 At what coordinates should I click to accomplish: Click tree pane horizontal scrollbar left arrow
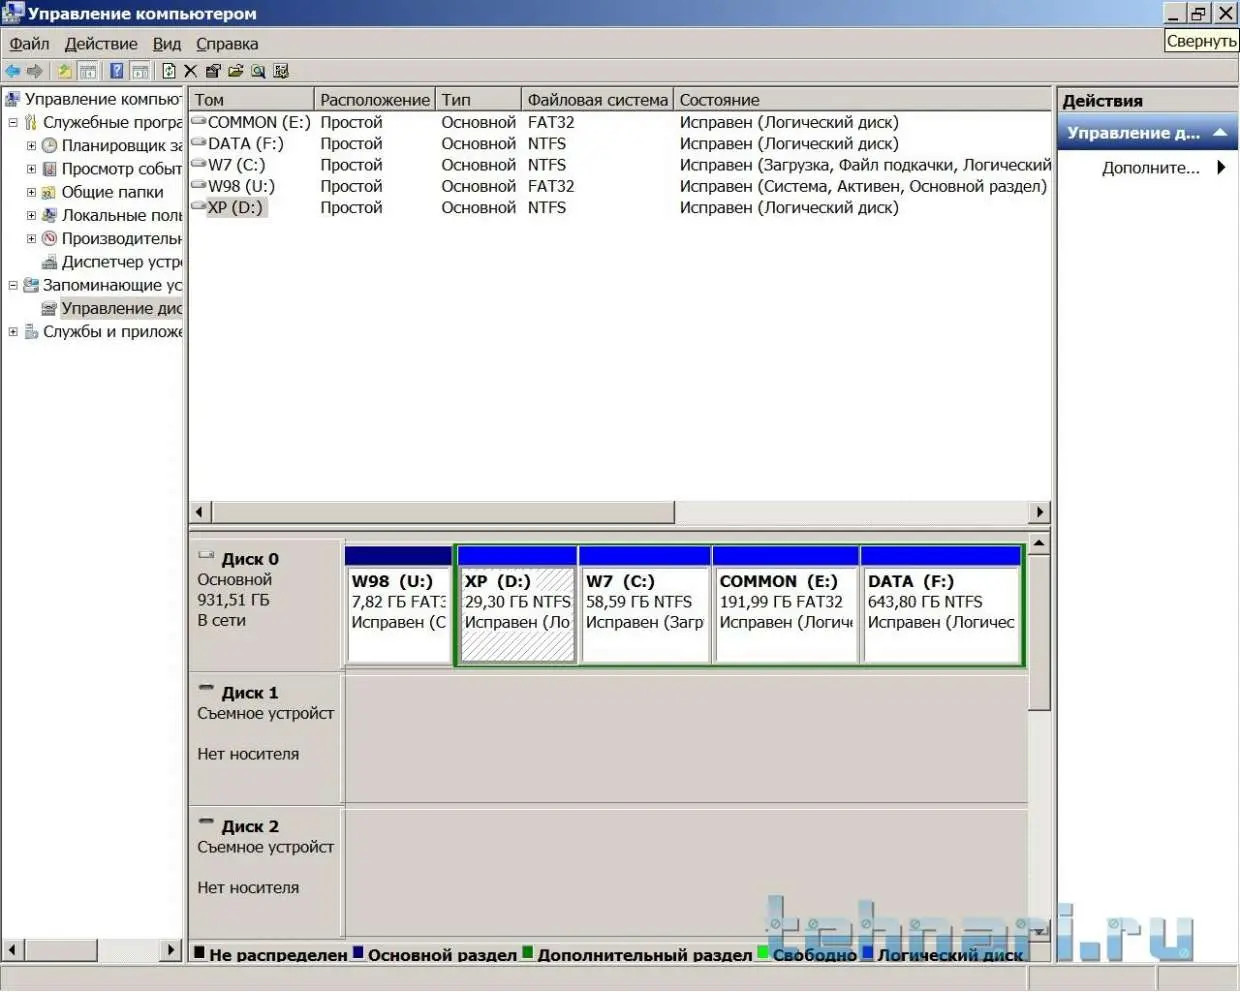coord(13,950)
